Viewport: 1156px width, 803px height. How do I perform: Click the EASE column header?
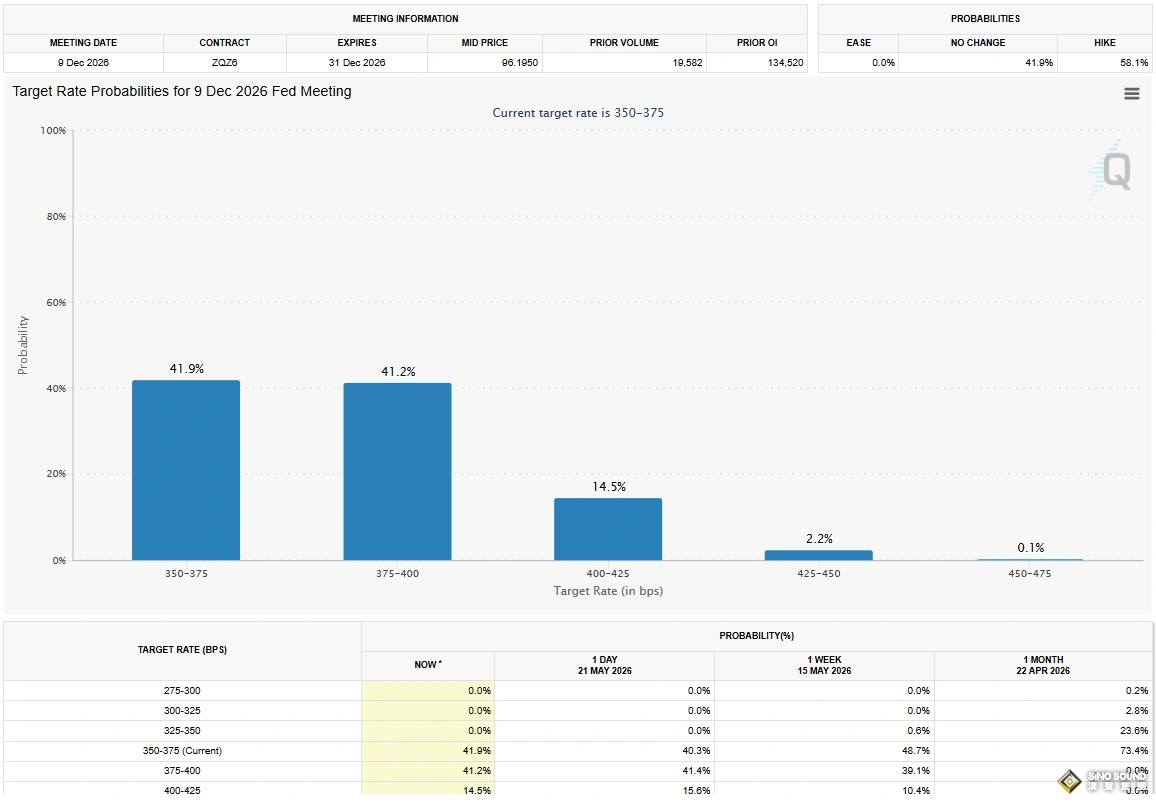858,43
